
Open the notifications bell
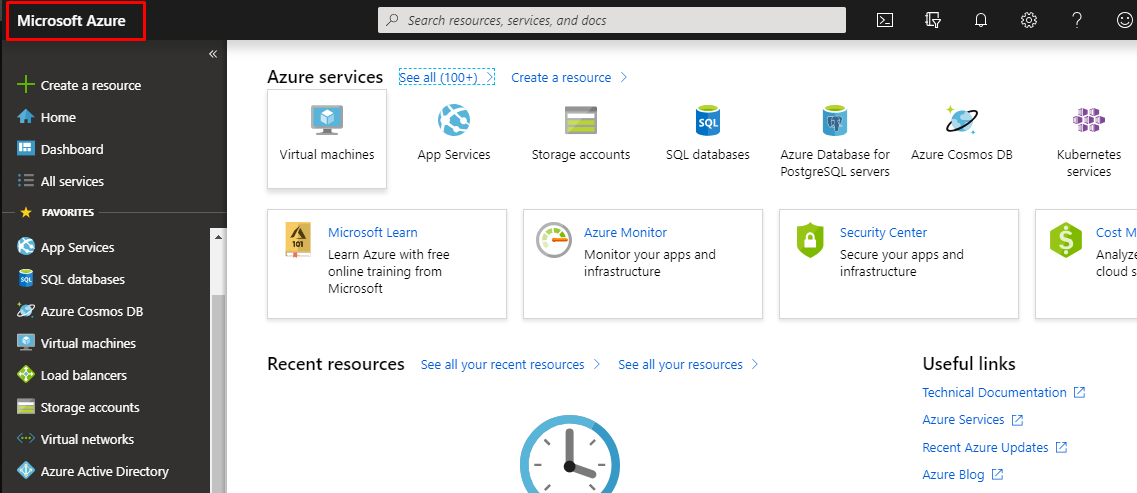(981, 20)
